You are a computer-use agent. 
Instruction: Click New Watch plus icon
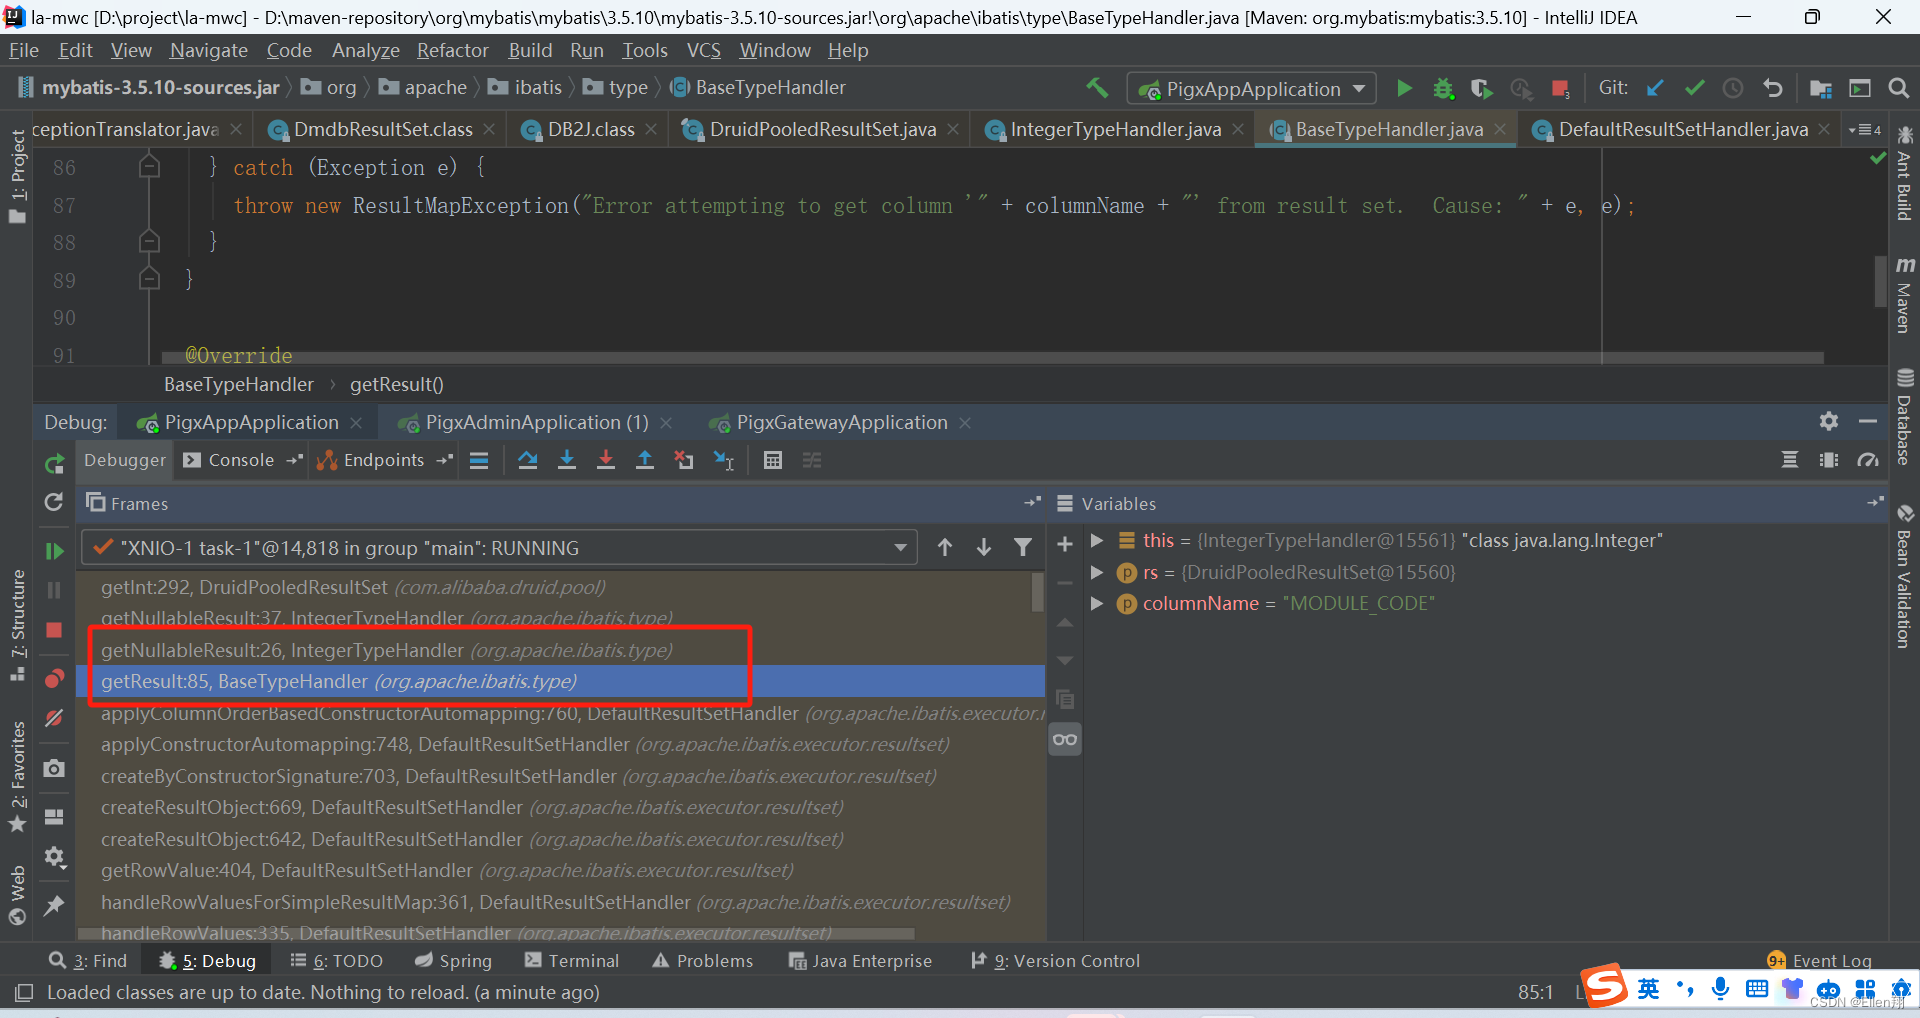click(1065, 544)
